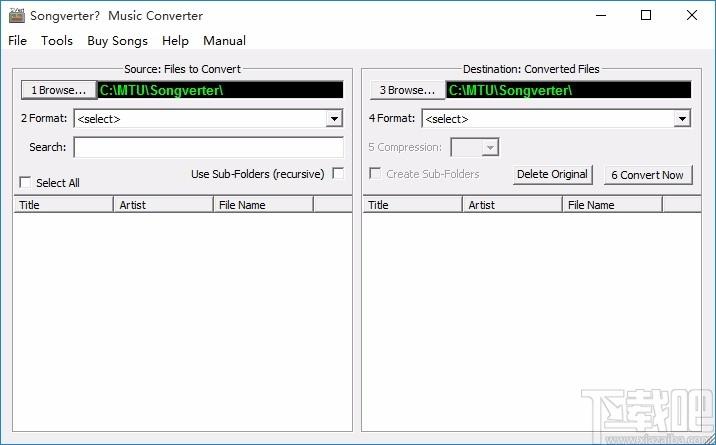Image resolution: width=716 pixels, height=445 pixels.
Task: Open the Help menu
Action: pyautogui.click(x=175, y=41)
